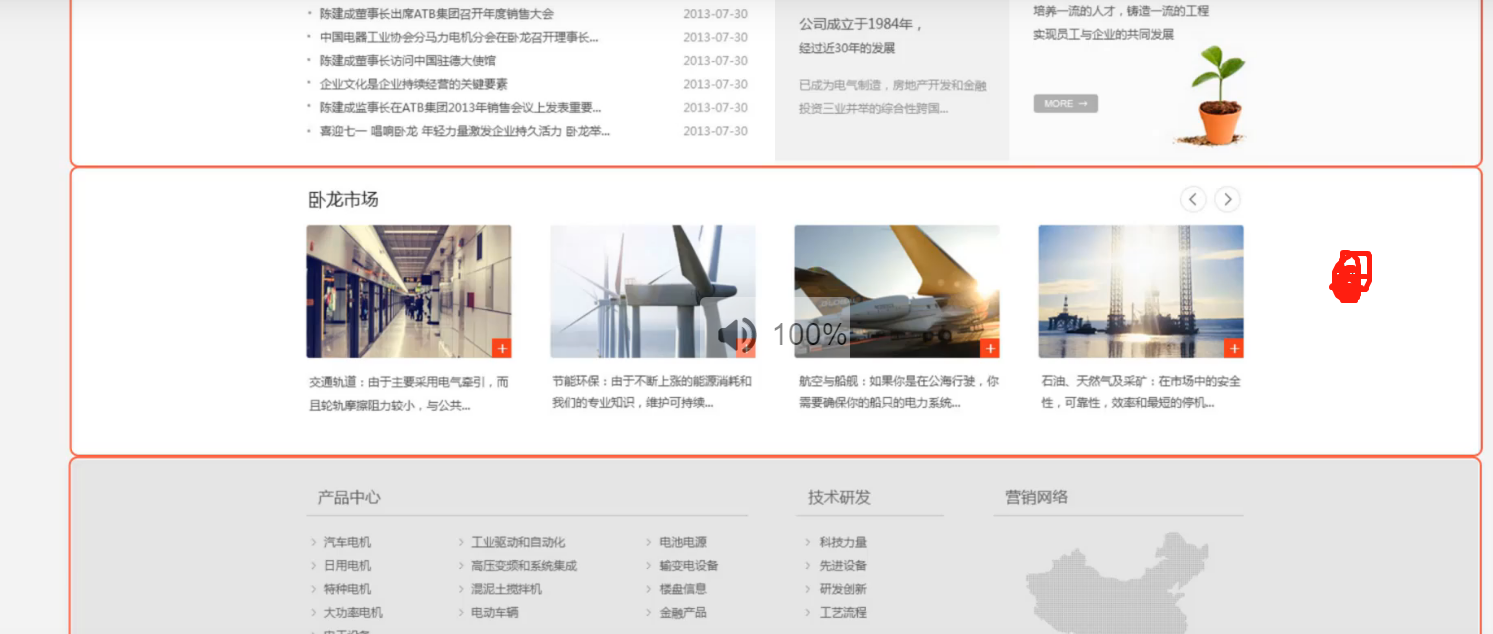1493x634 pixels.
Task: Click the 科技力量 link
Action: [x=843, y=542]
